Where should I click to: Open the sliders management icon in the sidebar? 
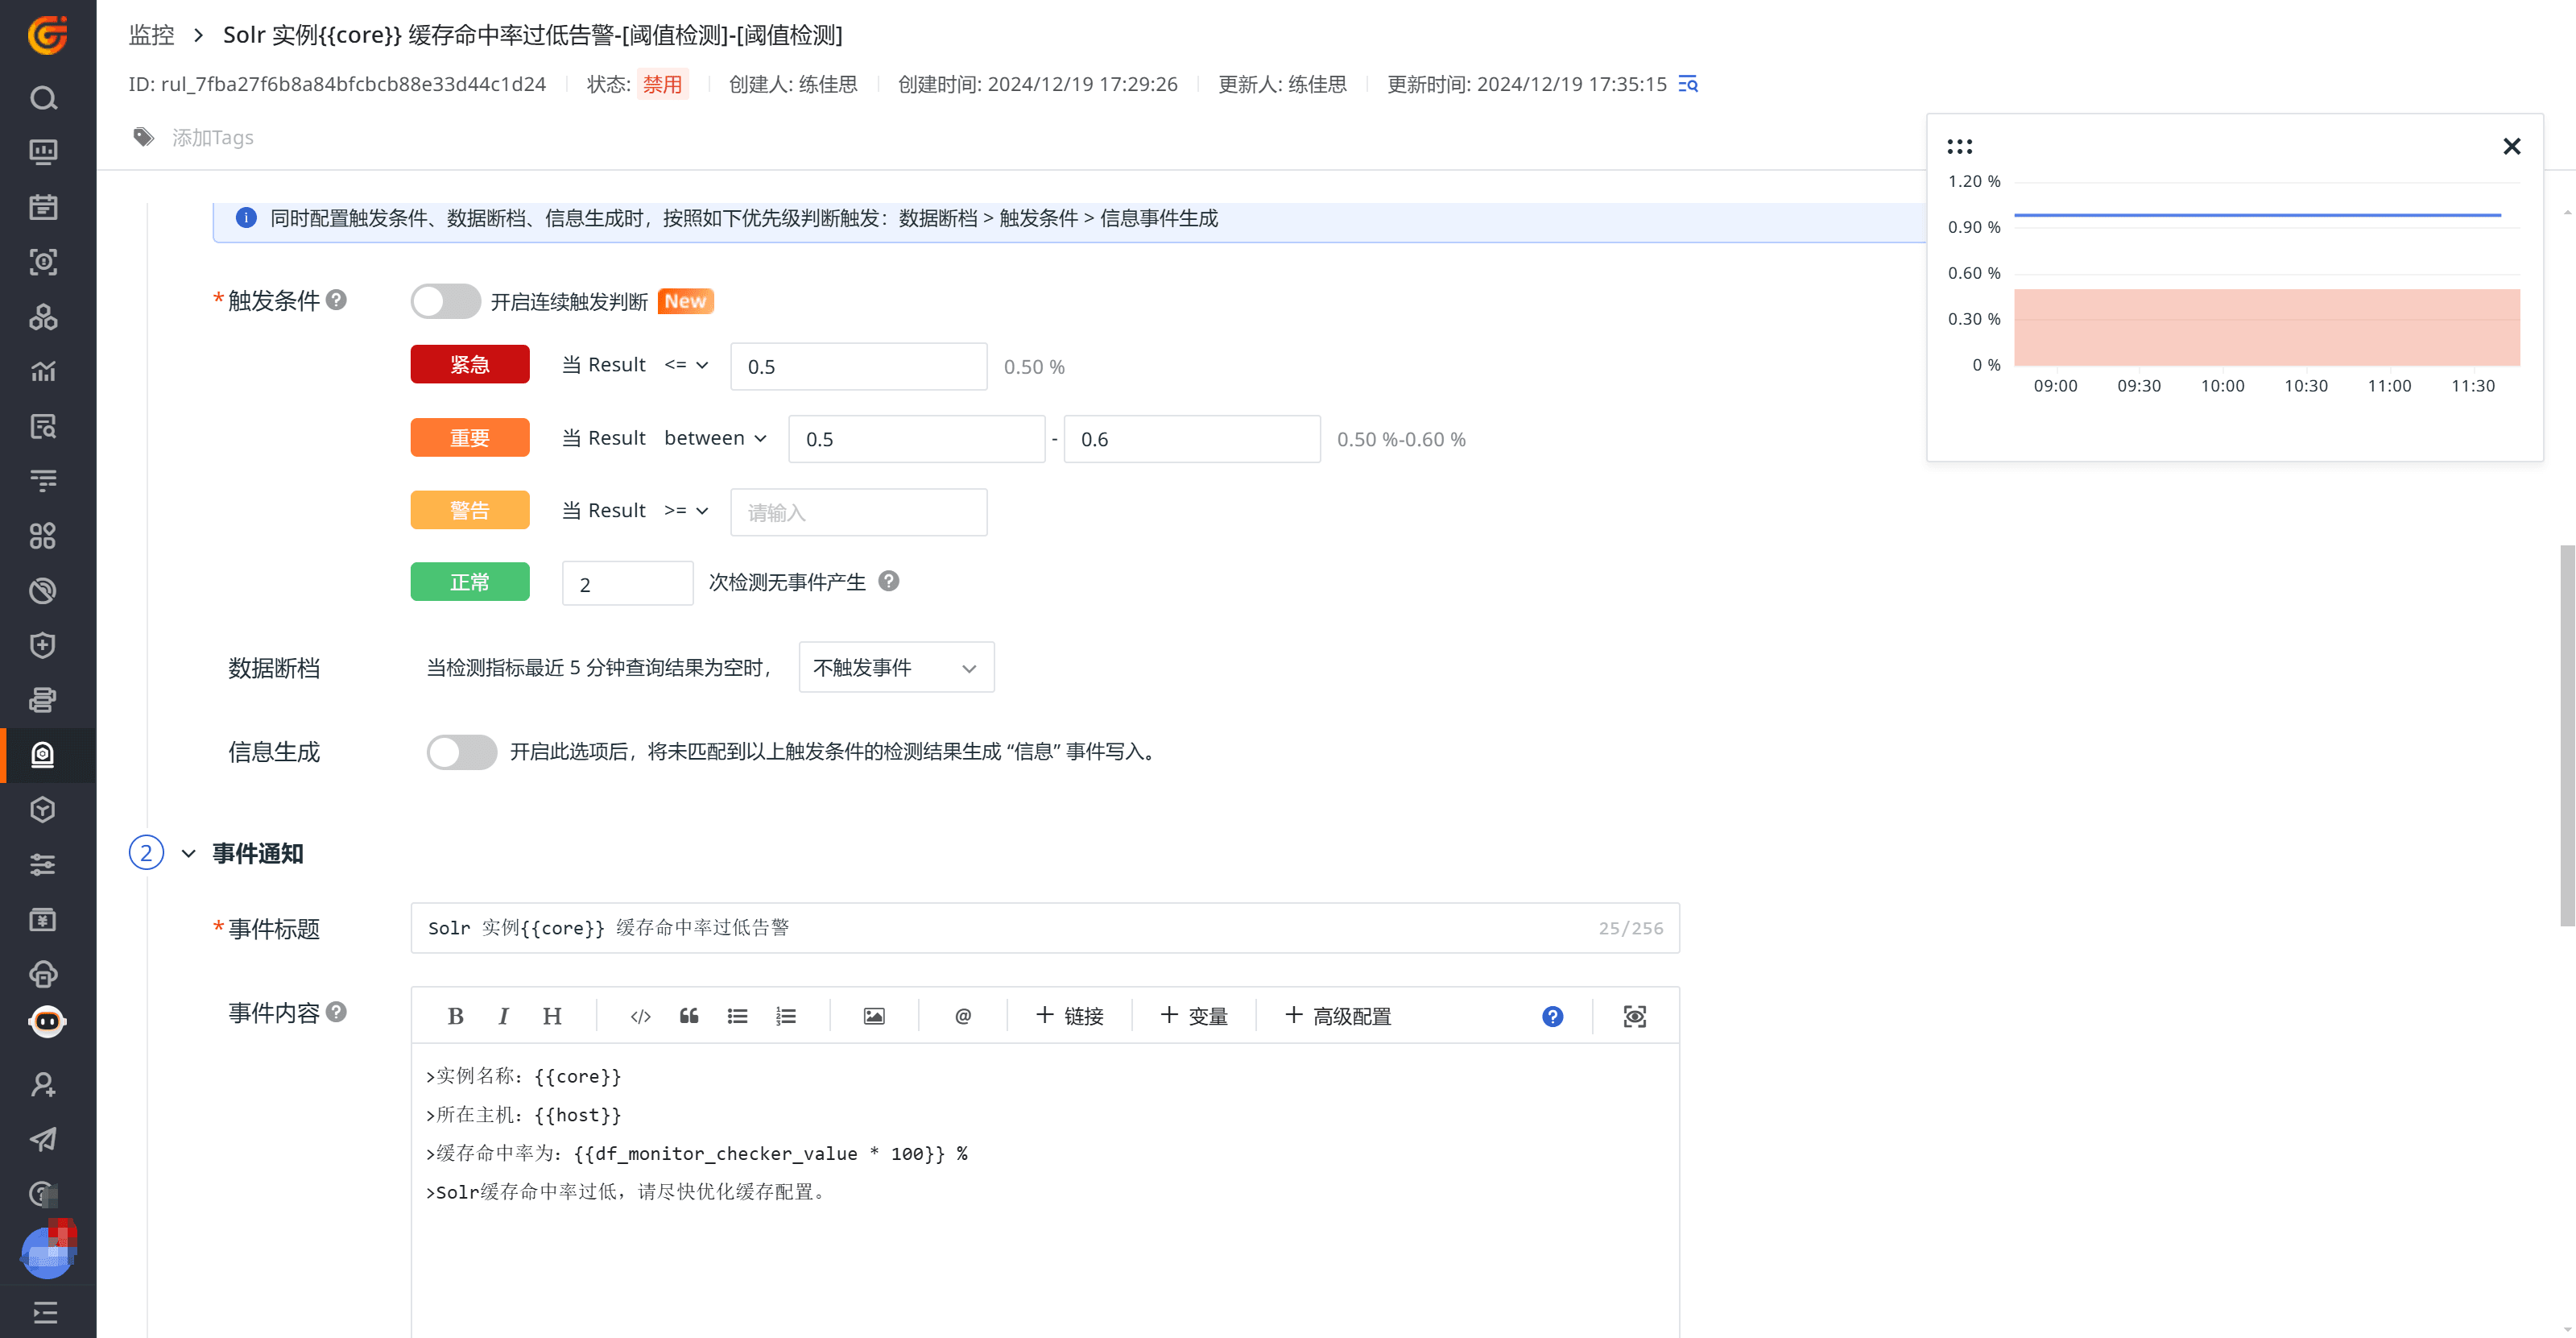[x=43, y=865]
